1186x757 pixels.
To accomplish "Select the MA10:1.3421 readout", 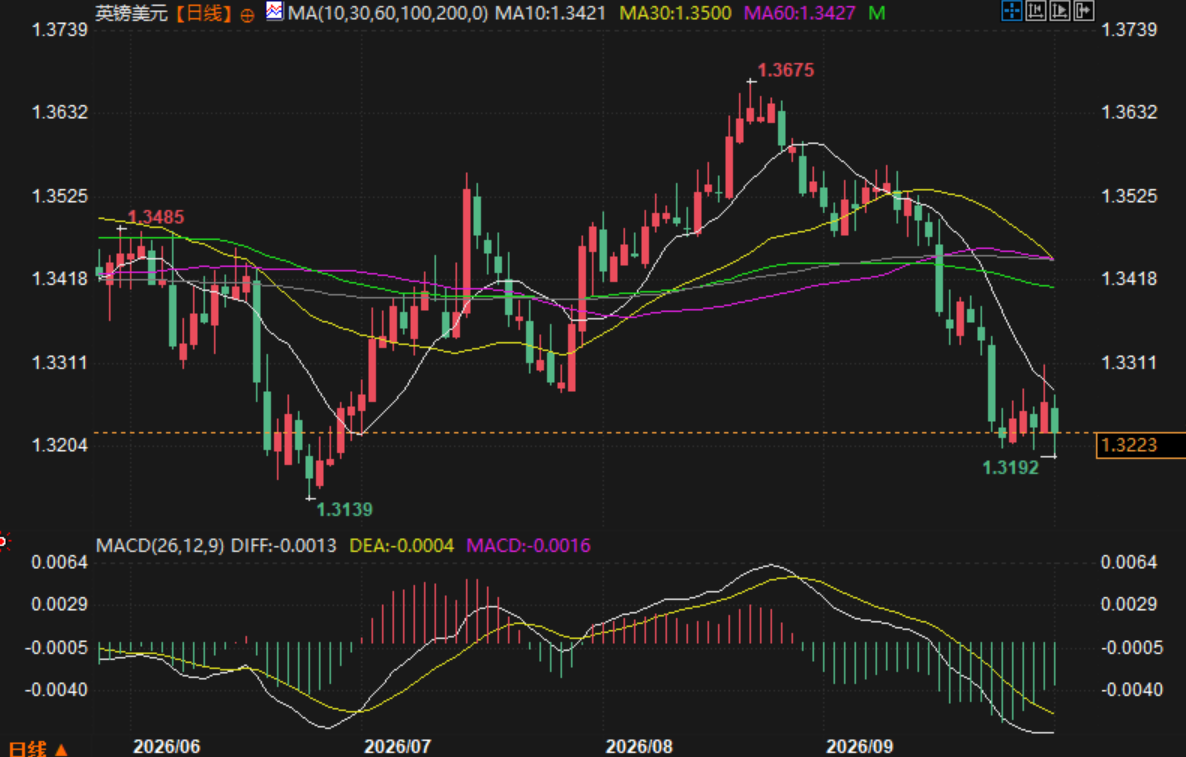I will pos(550,13).
